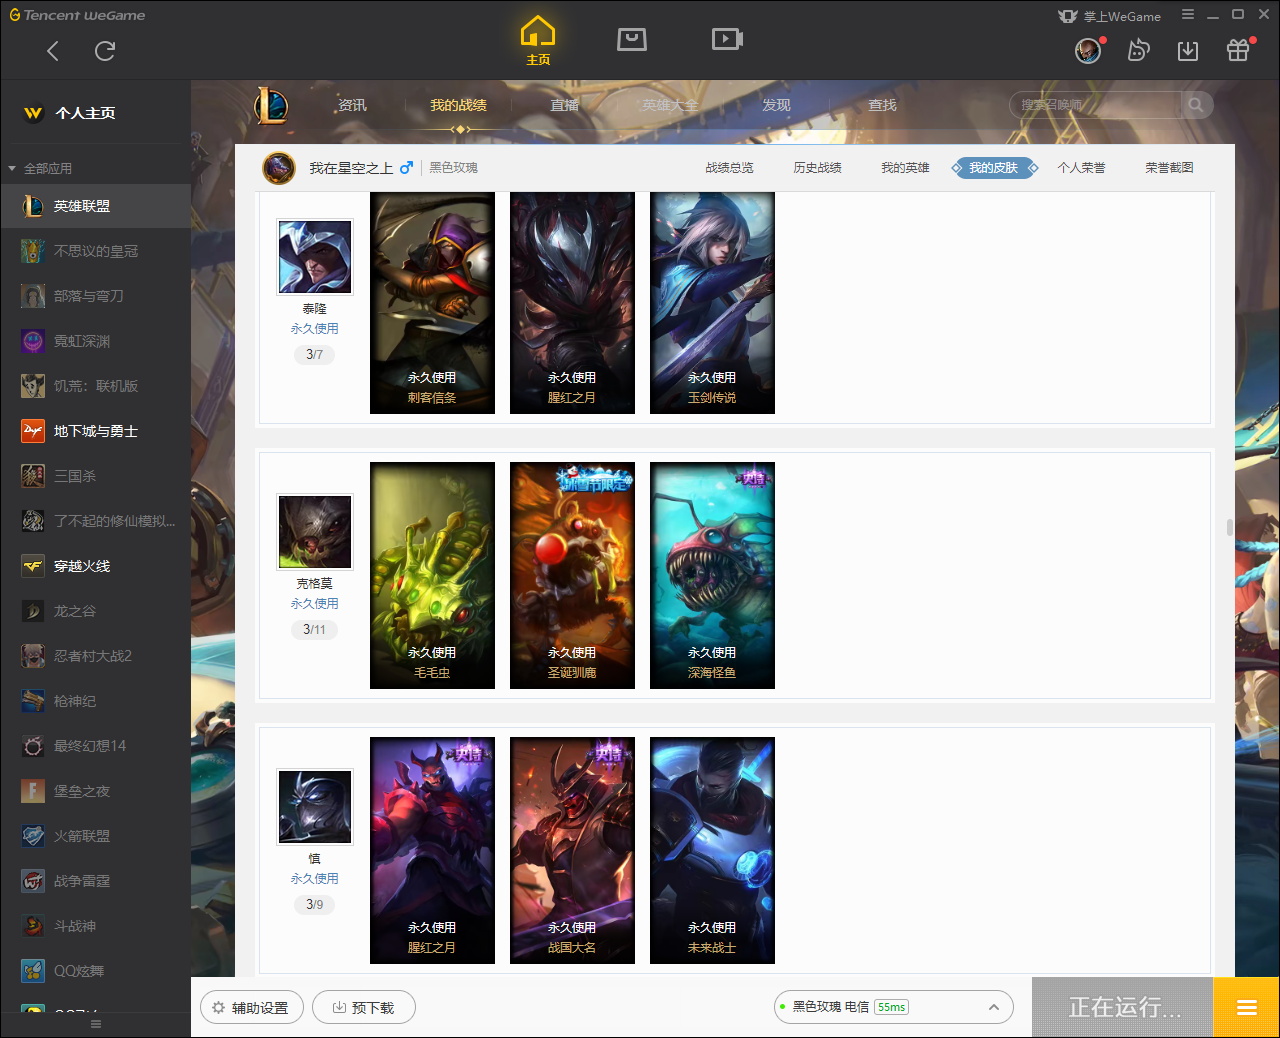
Task: Open 历史战绩 sub-tab
Action: pyautogui.click(x=817, y=168)
